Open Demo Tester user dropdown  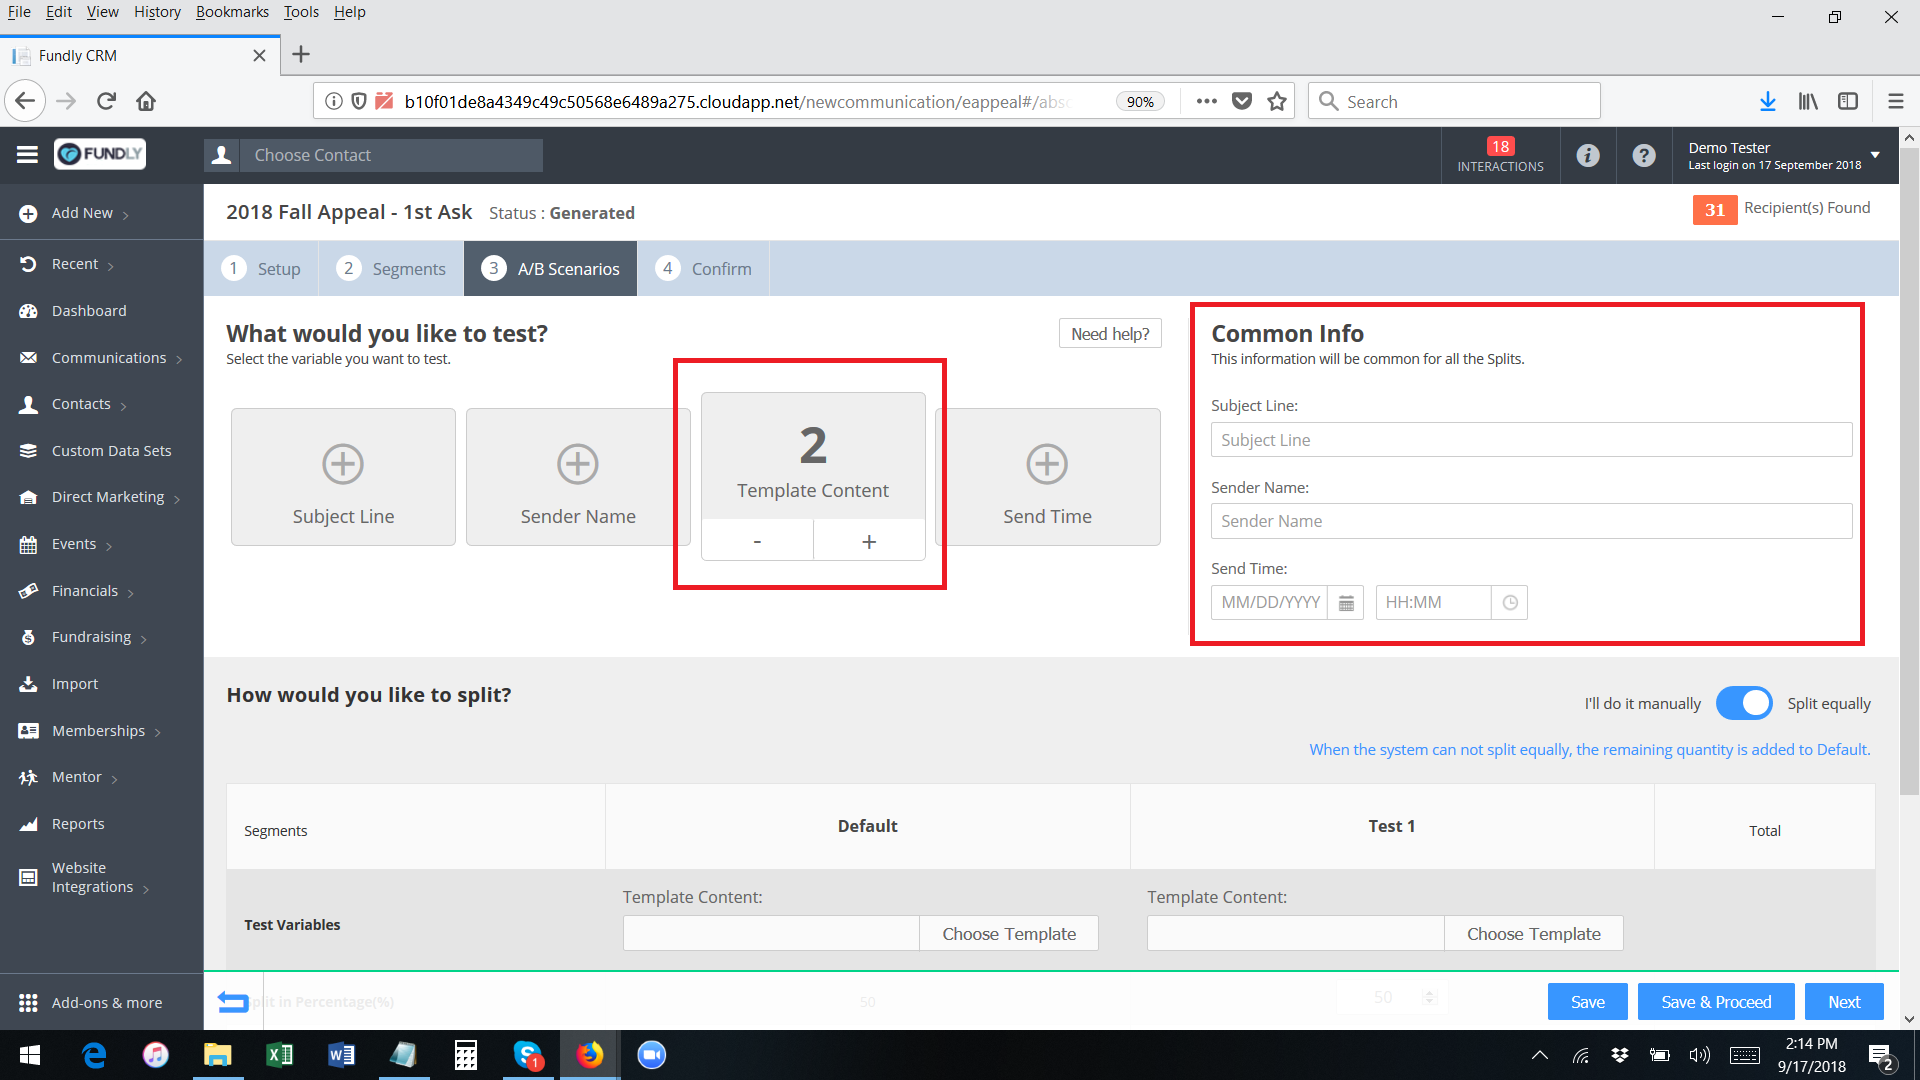point(1875,155)
